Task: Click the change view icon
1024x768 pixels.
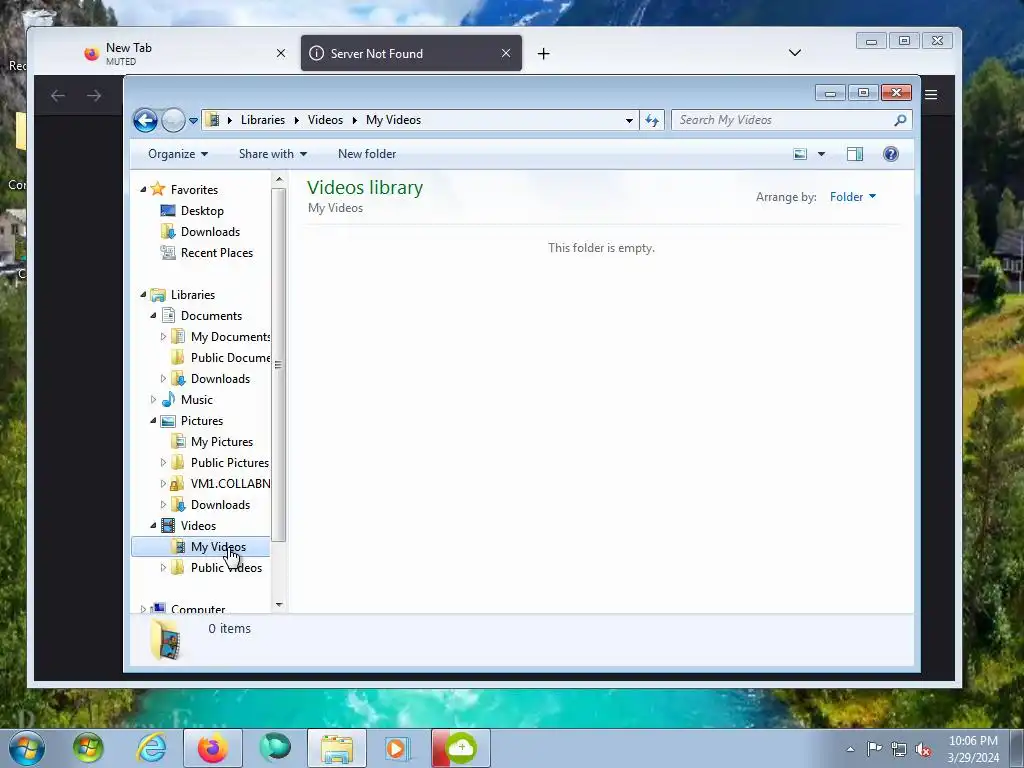Action: tap(800, 154)
